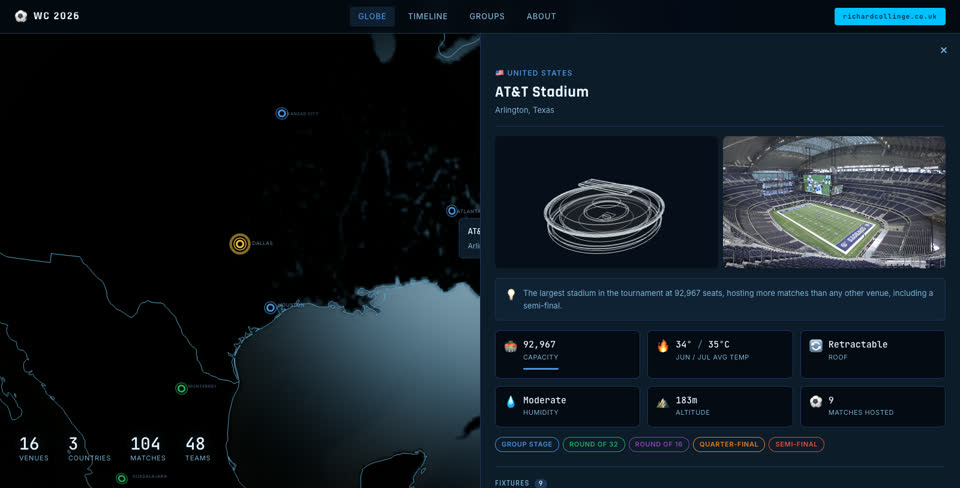Click the WC 2026 title text
960x488 pixels.
pos(56,16)
